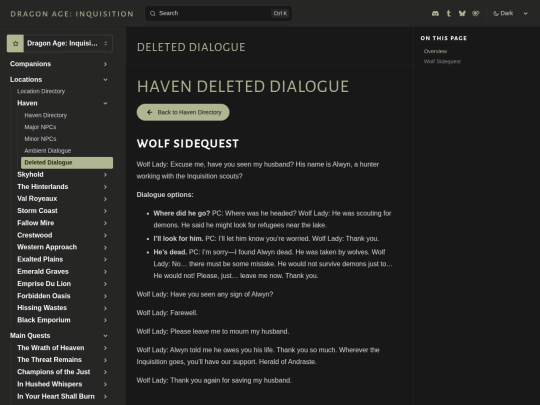Expand the Fallow Mire chevron
Screen dimensions: 540x405
pos(105,223)
